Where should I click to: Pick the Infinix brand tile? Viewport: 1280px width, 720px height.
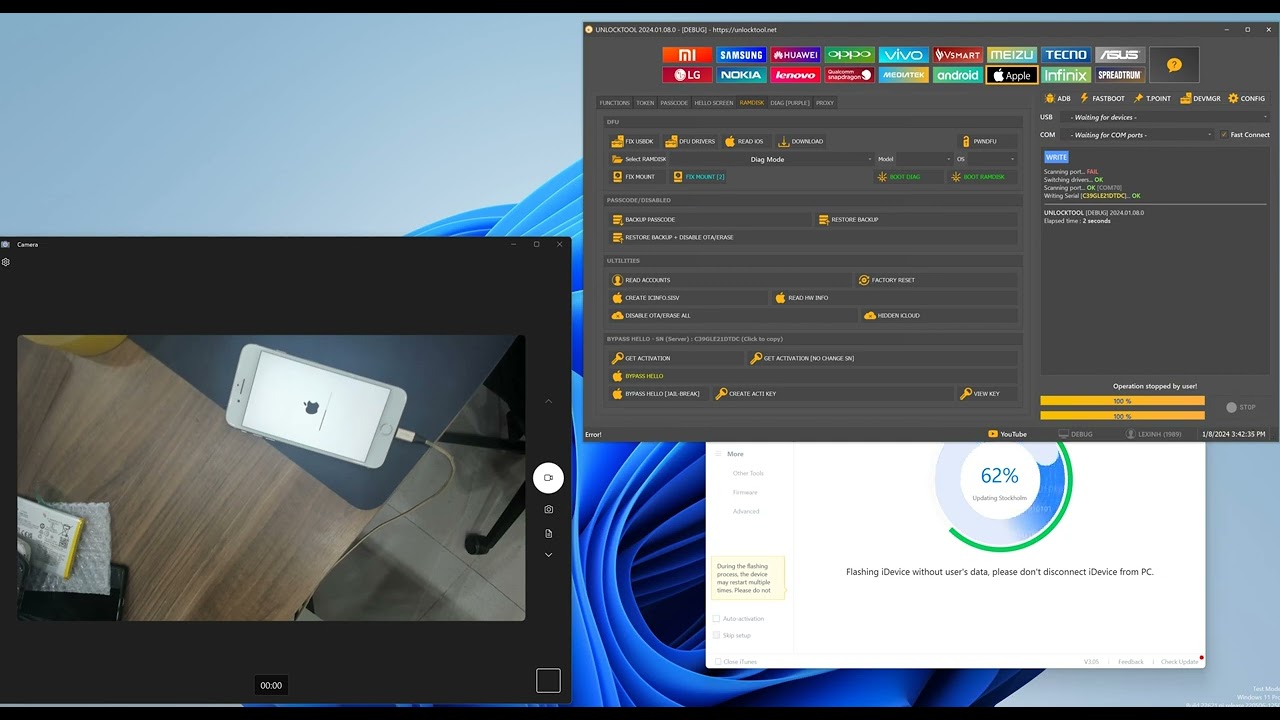pyautogui.click(x=1065, y=75)
